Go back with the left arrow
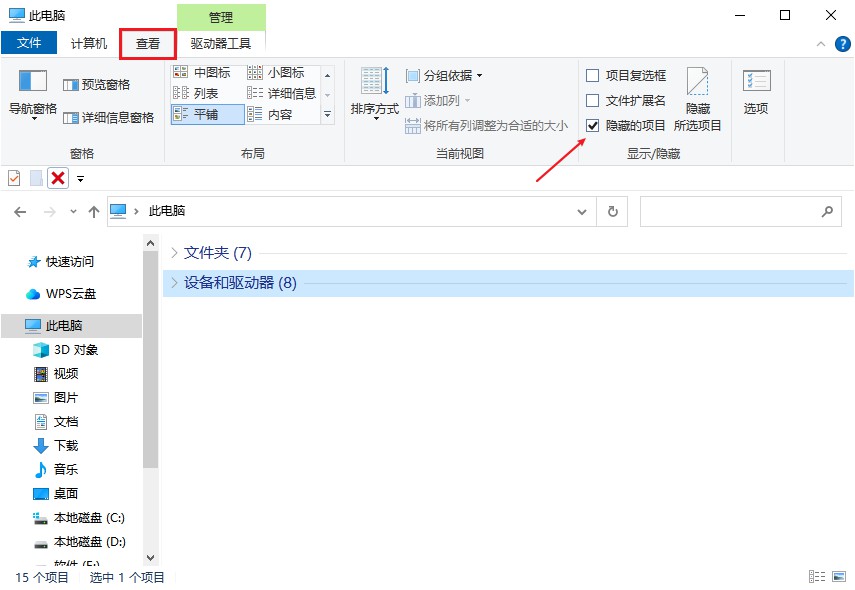The height and width of the screenshot is (590, 855). tap(20, 212)
